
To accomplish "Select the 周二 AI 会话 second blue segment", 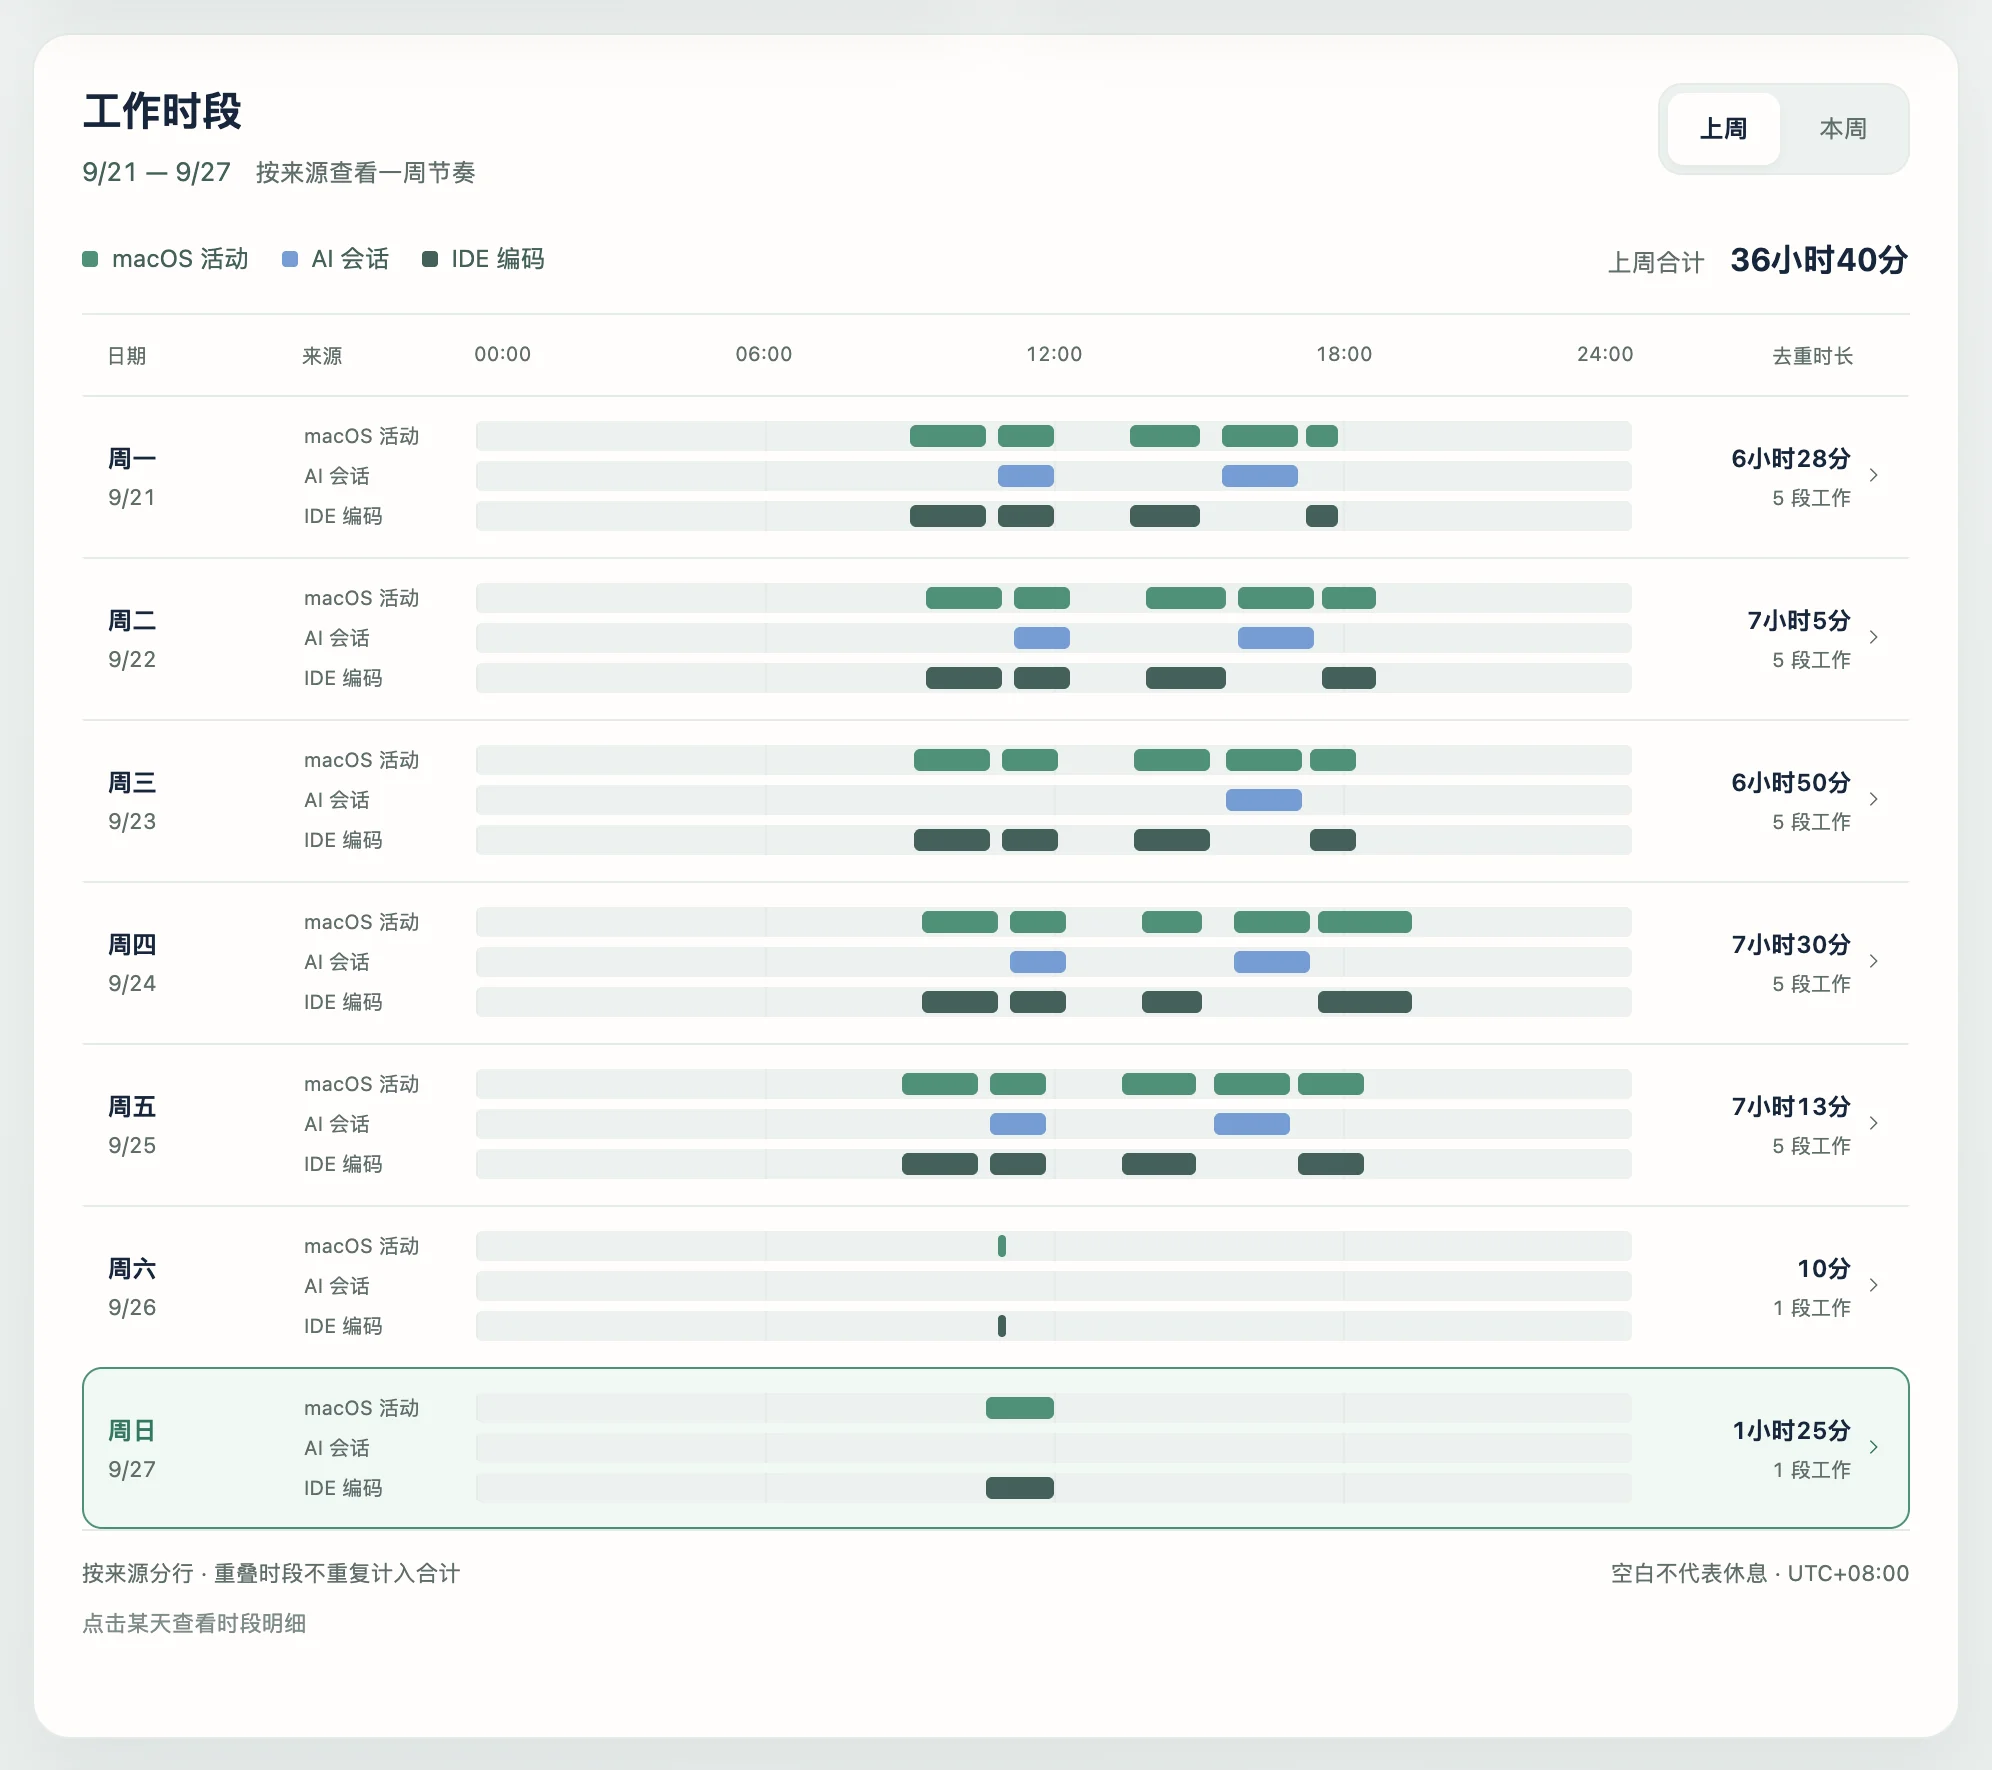I will tap(1276, 638).
